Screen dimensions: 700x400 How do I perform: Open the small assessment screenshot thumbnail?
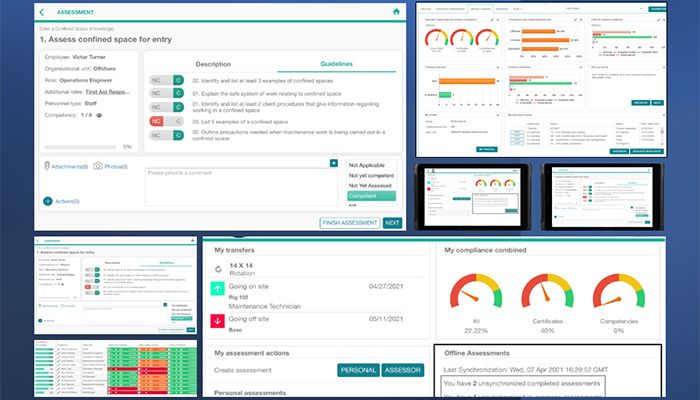(116, 286)
